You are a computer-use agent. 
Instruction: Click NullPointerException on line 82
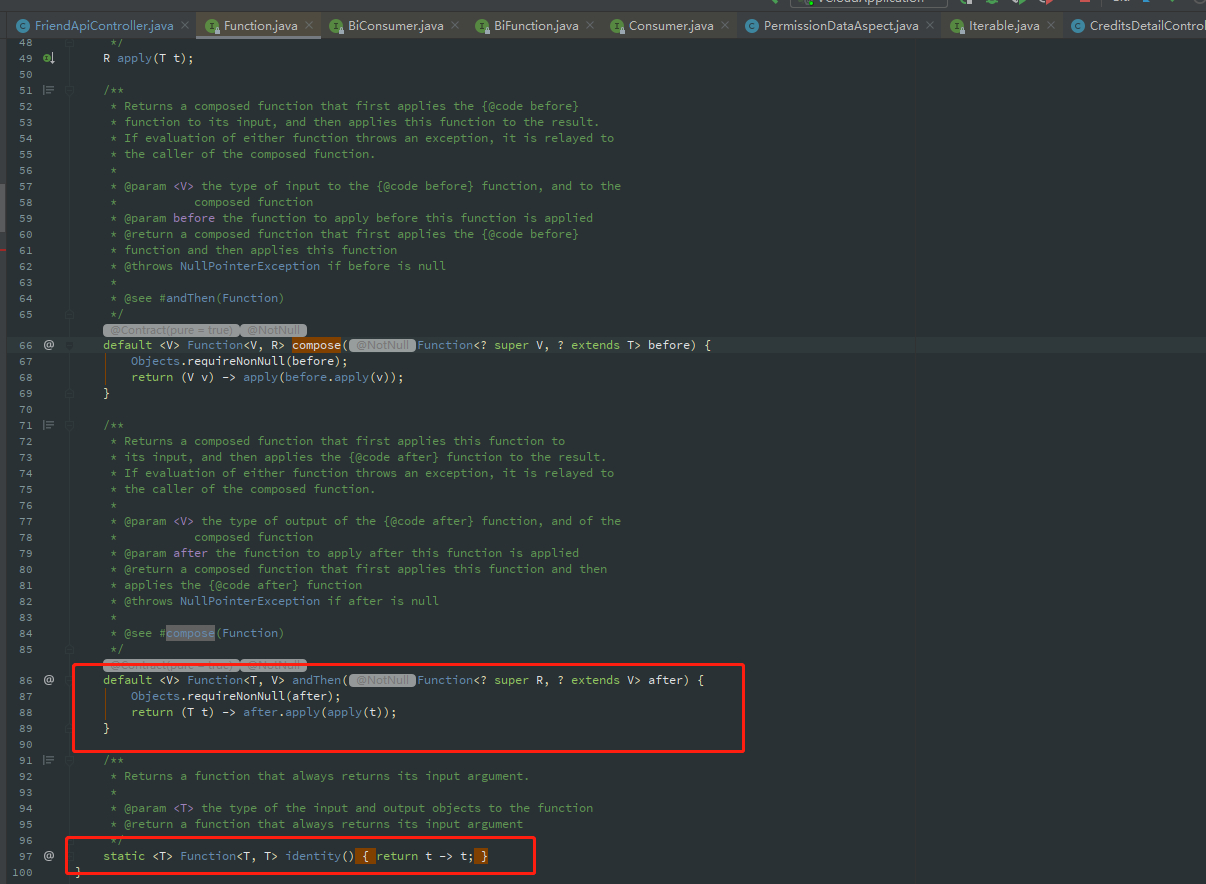(250, 601)
